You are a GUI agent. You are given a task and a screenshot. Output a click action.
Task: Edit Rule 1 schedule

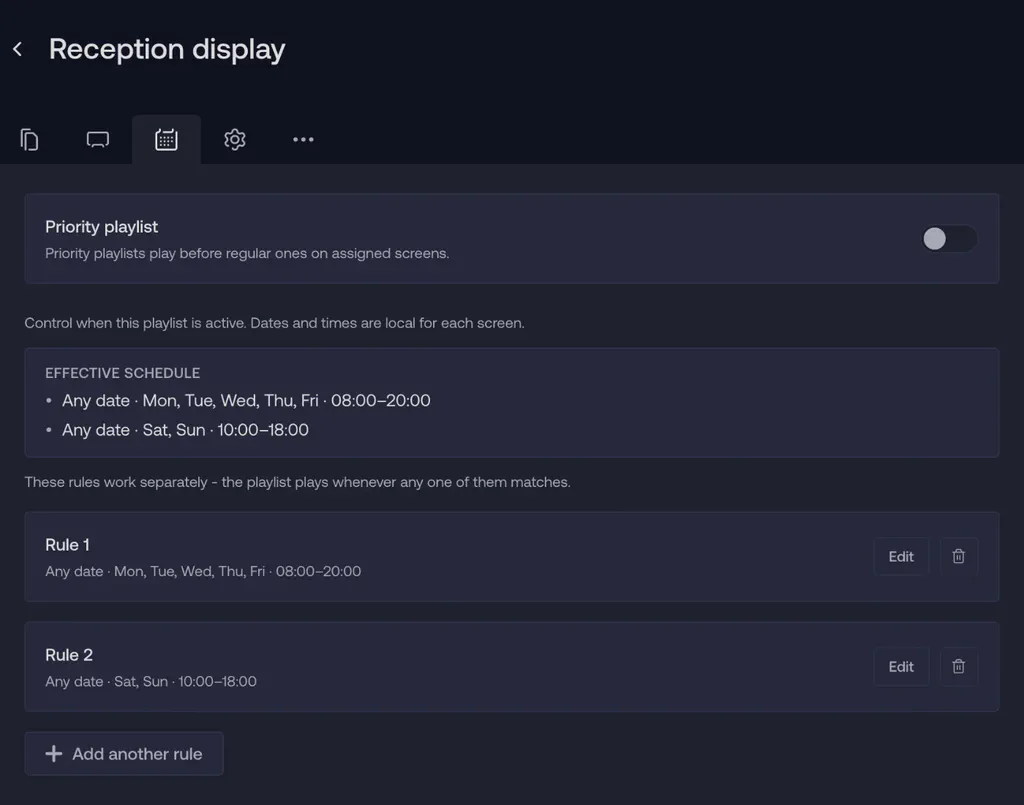pyautogui.click(x=901, y=556)
